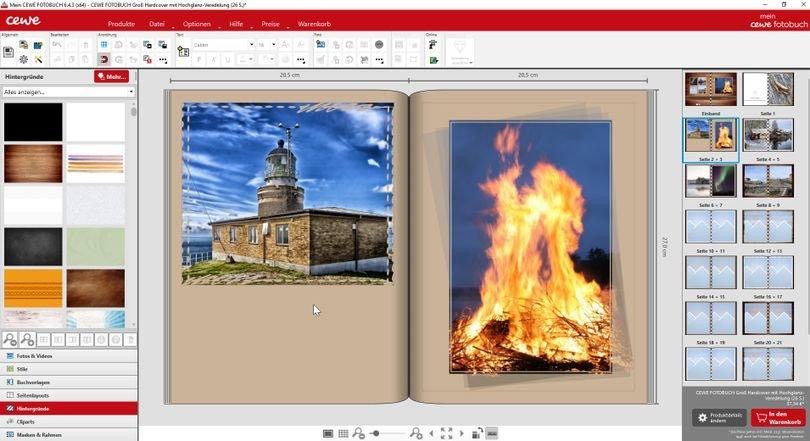
Task: Click the upper icon in Online group
Action: click(x=433, y=45)
